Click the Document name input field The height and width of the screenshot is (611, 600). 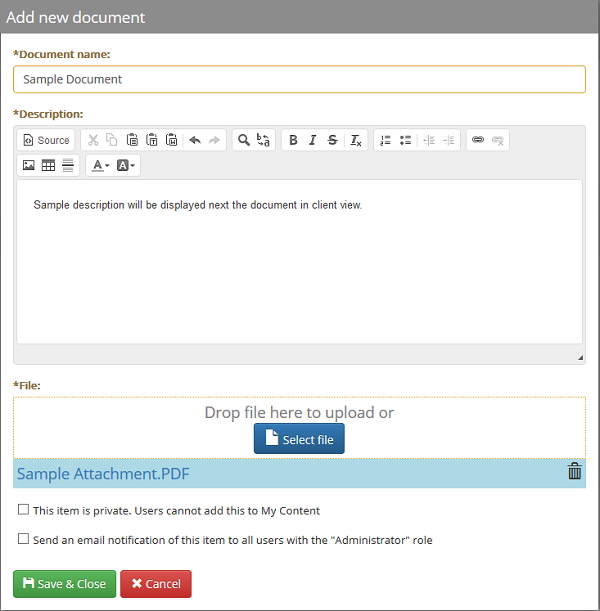point(299,79)
